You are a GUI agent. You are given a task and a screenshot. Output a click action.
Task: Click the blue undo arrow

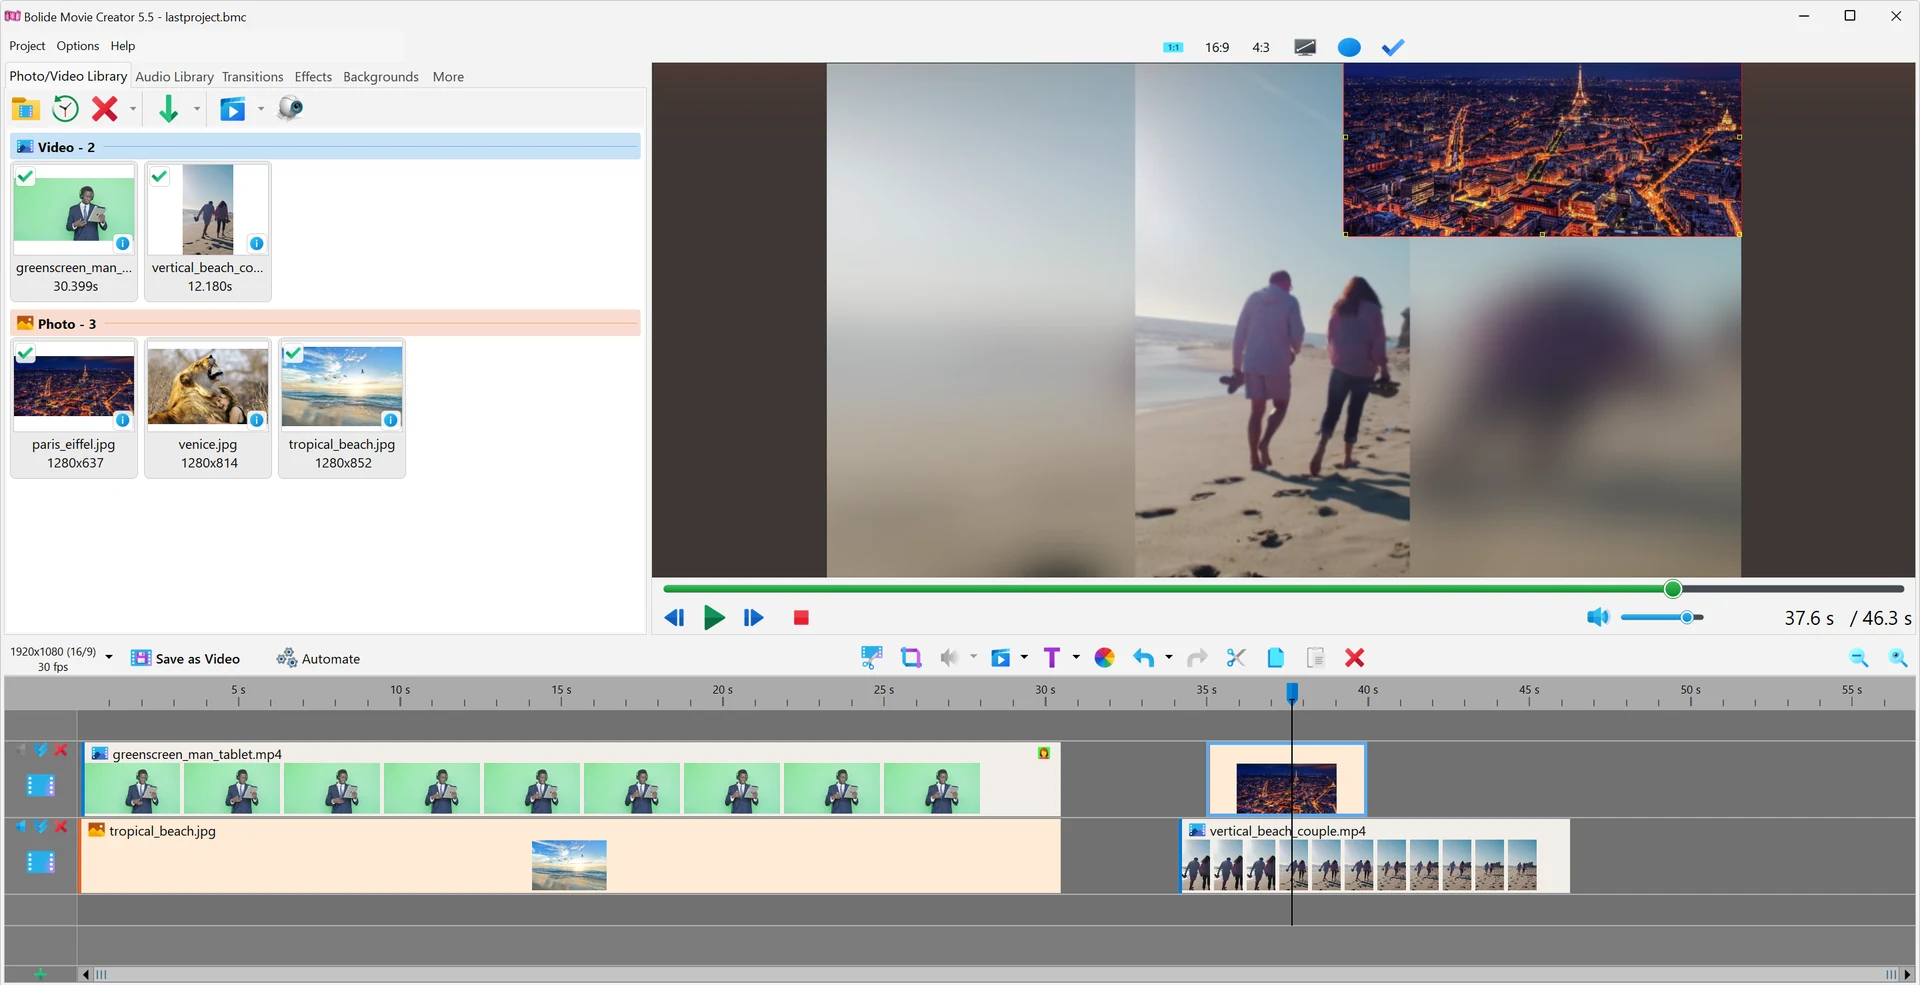click(x=1144, y=657)
